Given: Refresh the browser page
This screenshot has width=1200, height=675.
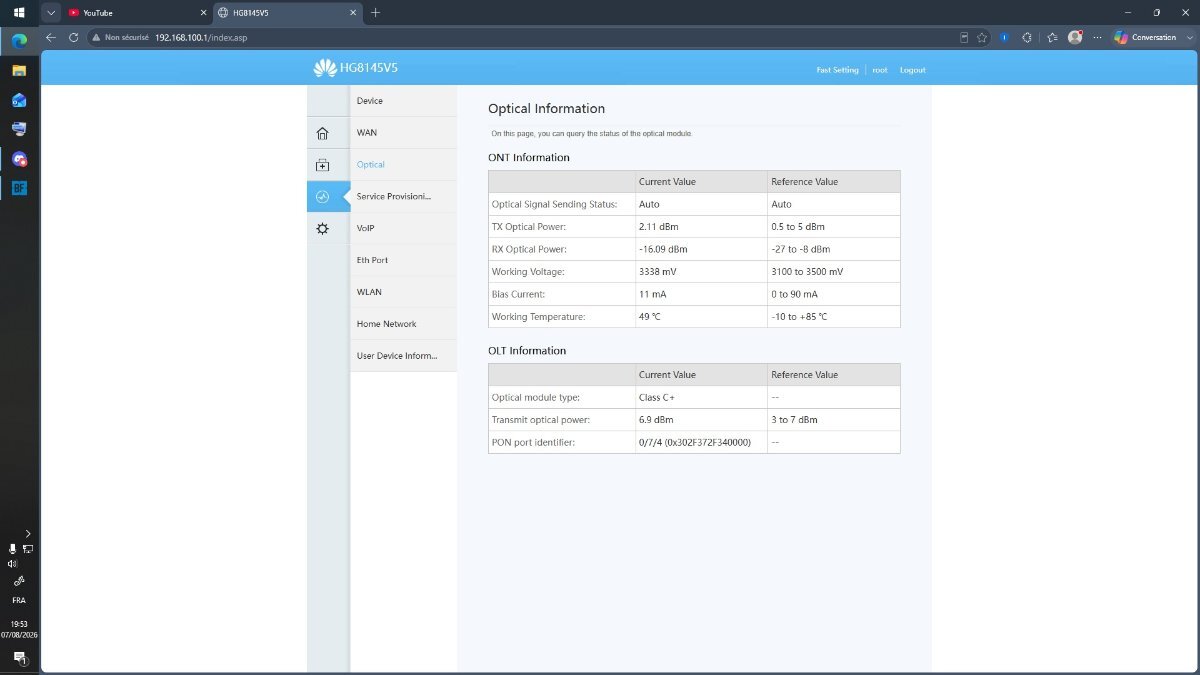Looking at the screenshot, I should [x=73, y=37].
